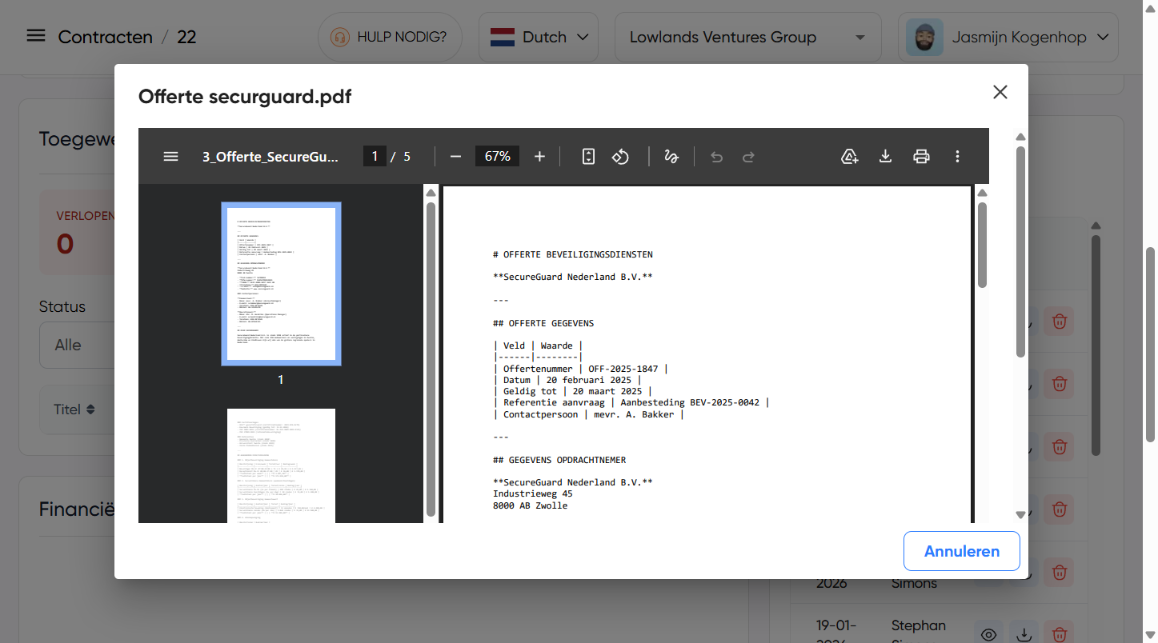Print the PDF document
The height and width of the screenshot is (643, 1158).
(921, 156)
